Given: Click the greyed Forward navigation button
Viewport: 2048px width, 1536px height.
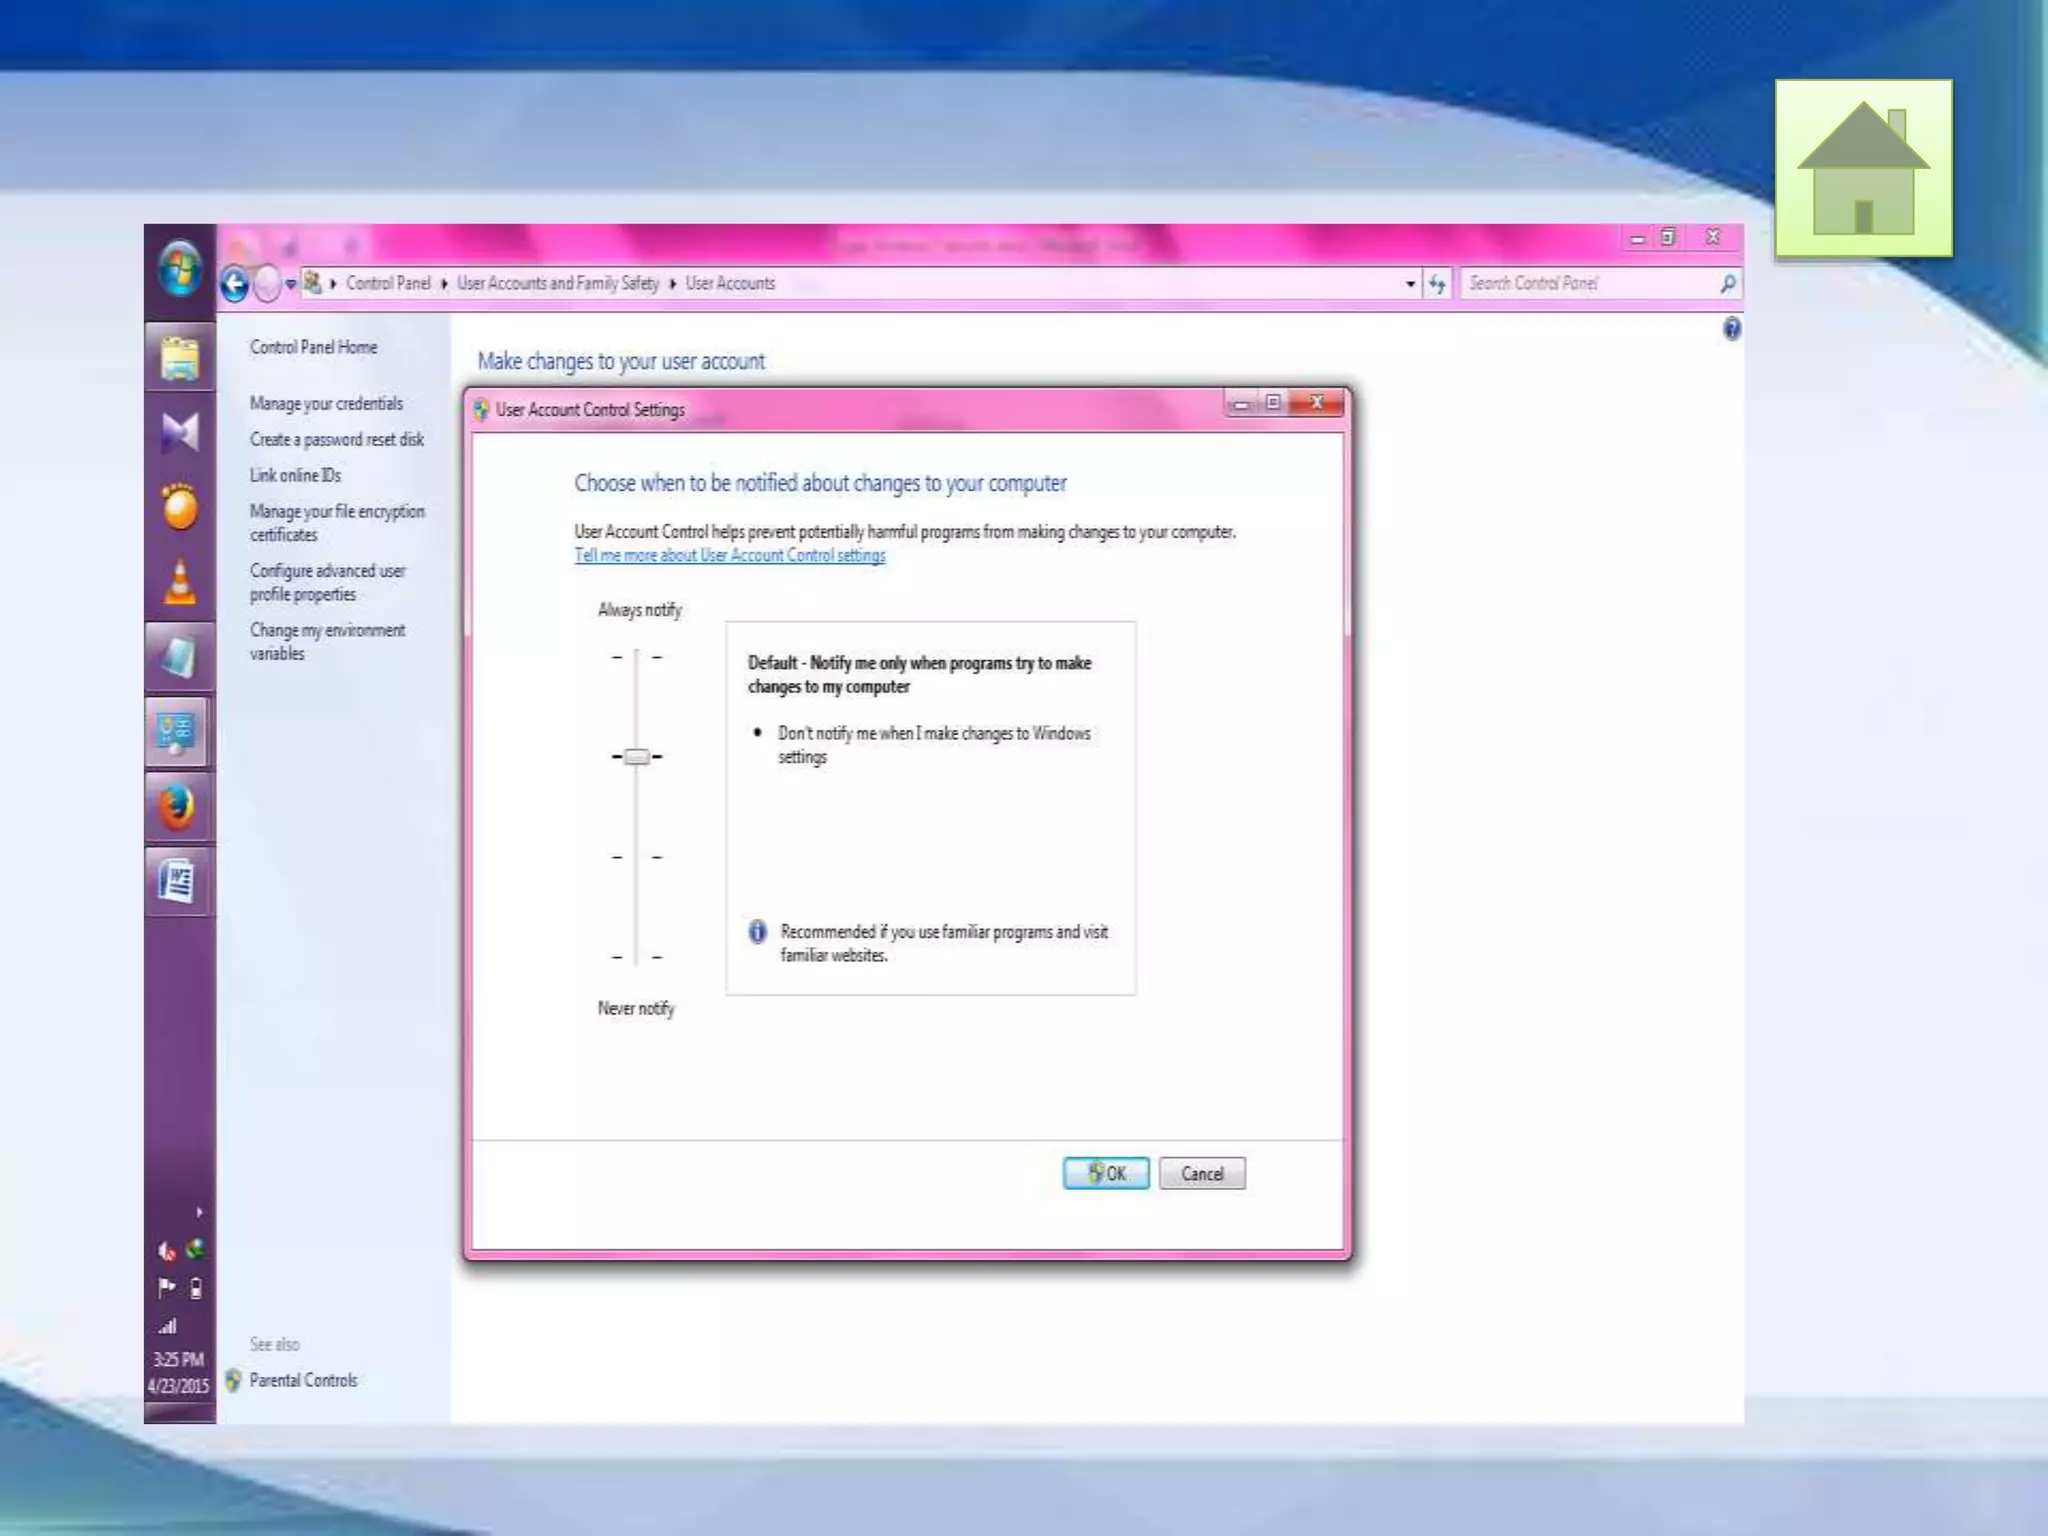Looking at the screenshot, I should coord(267,284).
